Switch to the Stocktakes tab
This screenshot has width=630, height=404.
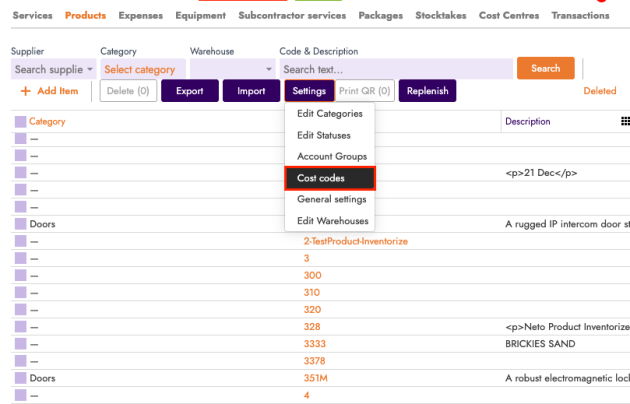(440, 16)
